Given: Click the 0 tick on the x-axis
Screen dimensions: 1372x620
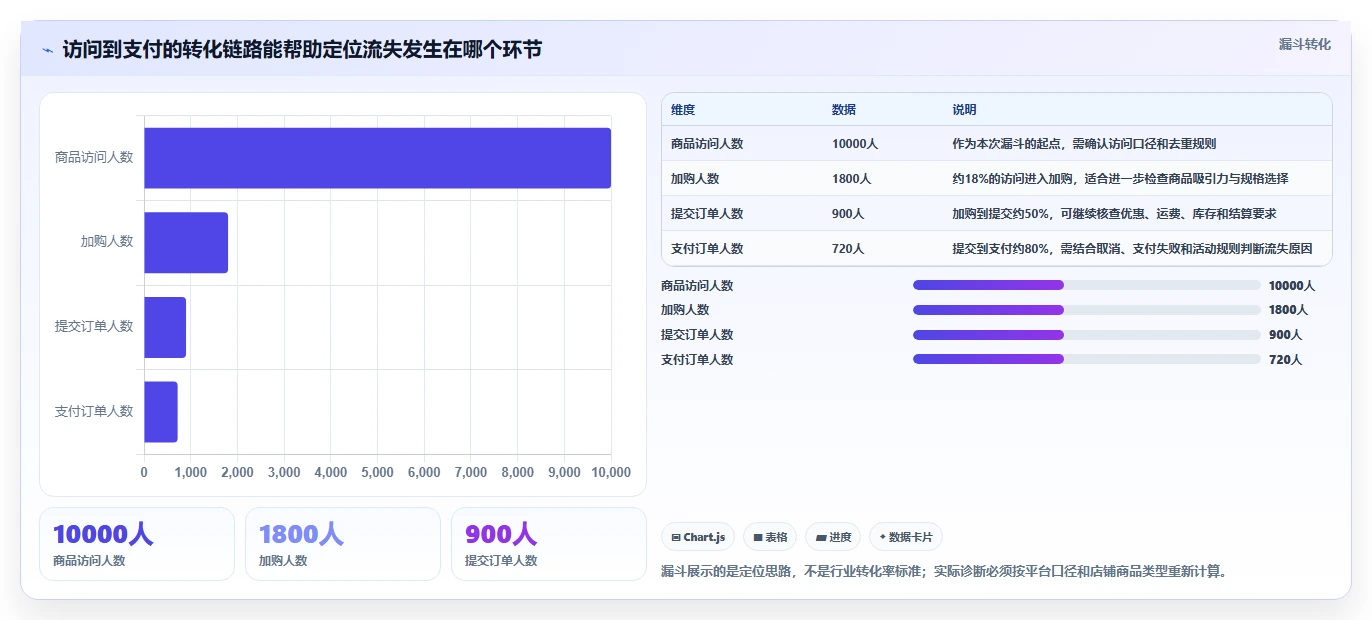Looking at the screenshot, I should tap(144, 472).
